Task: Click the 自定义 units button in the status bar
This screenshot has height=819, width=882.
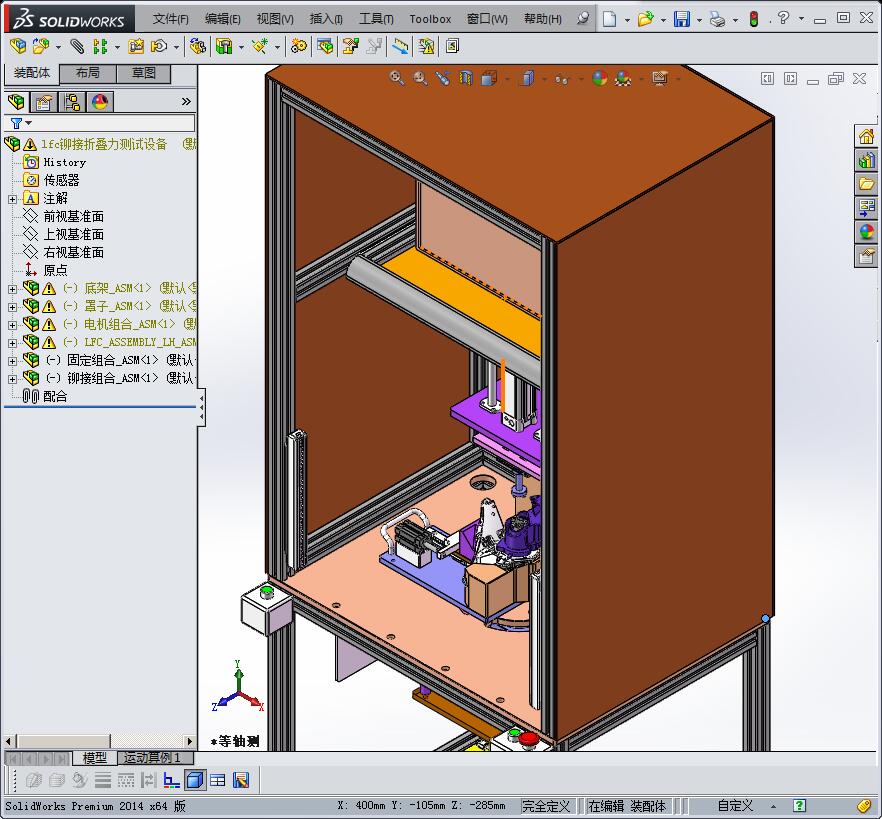Action: 735,806
